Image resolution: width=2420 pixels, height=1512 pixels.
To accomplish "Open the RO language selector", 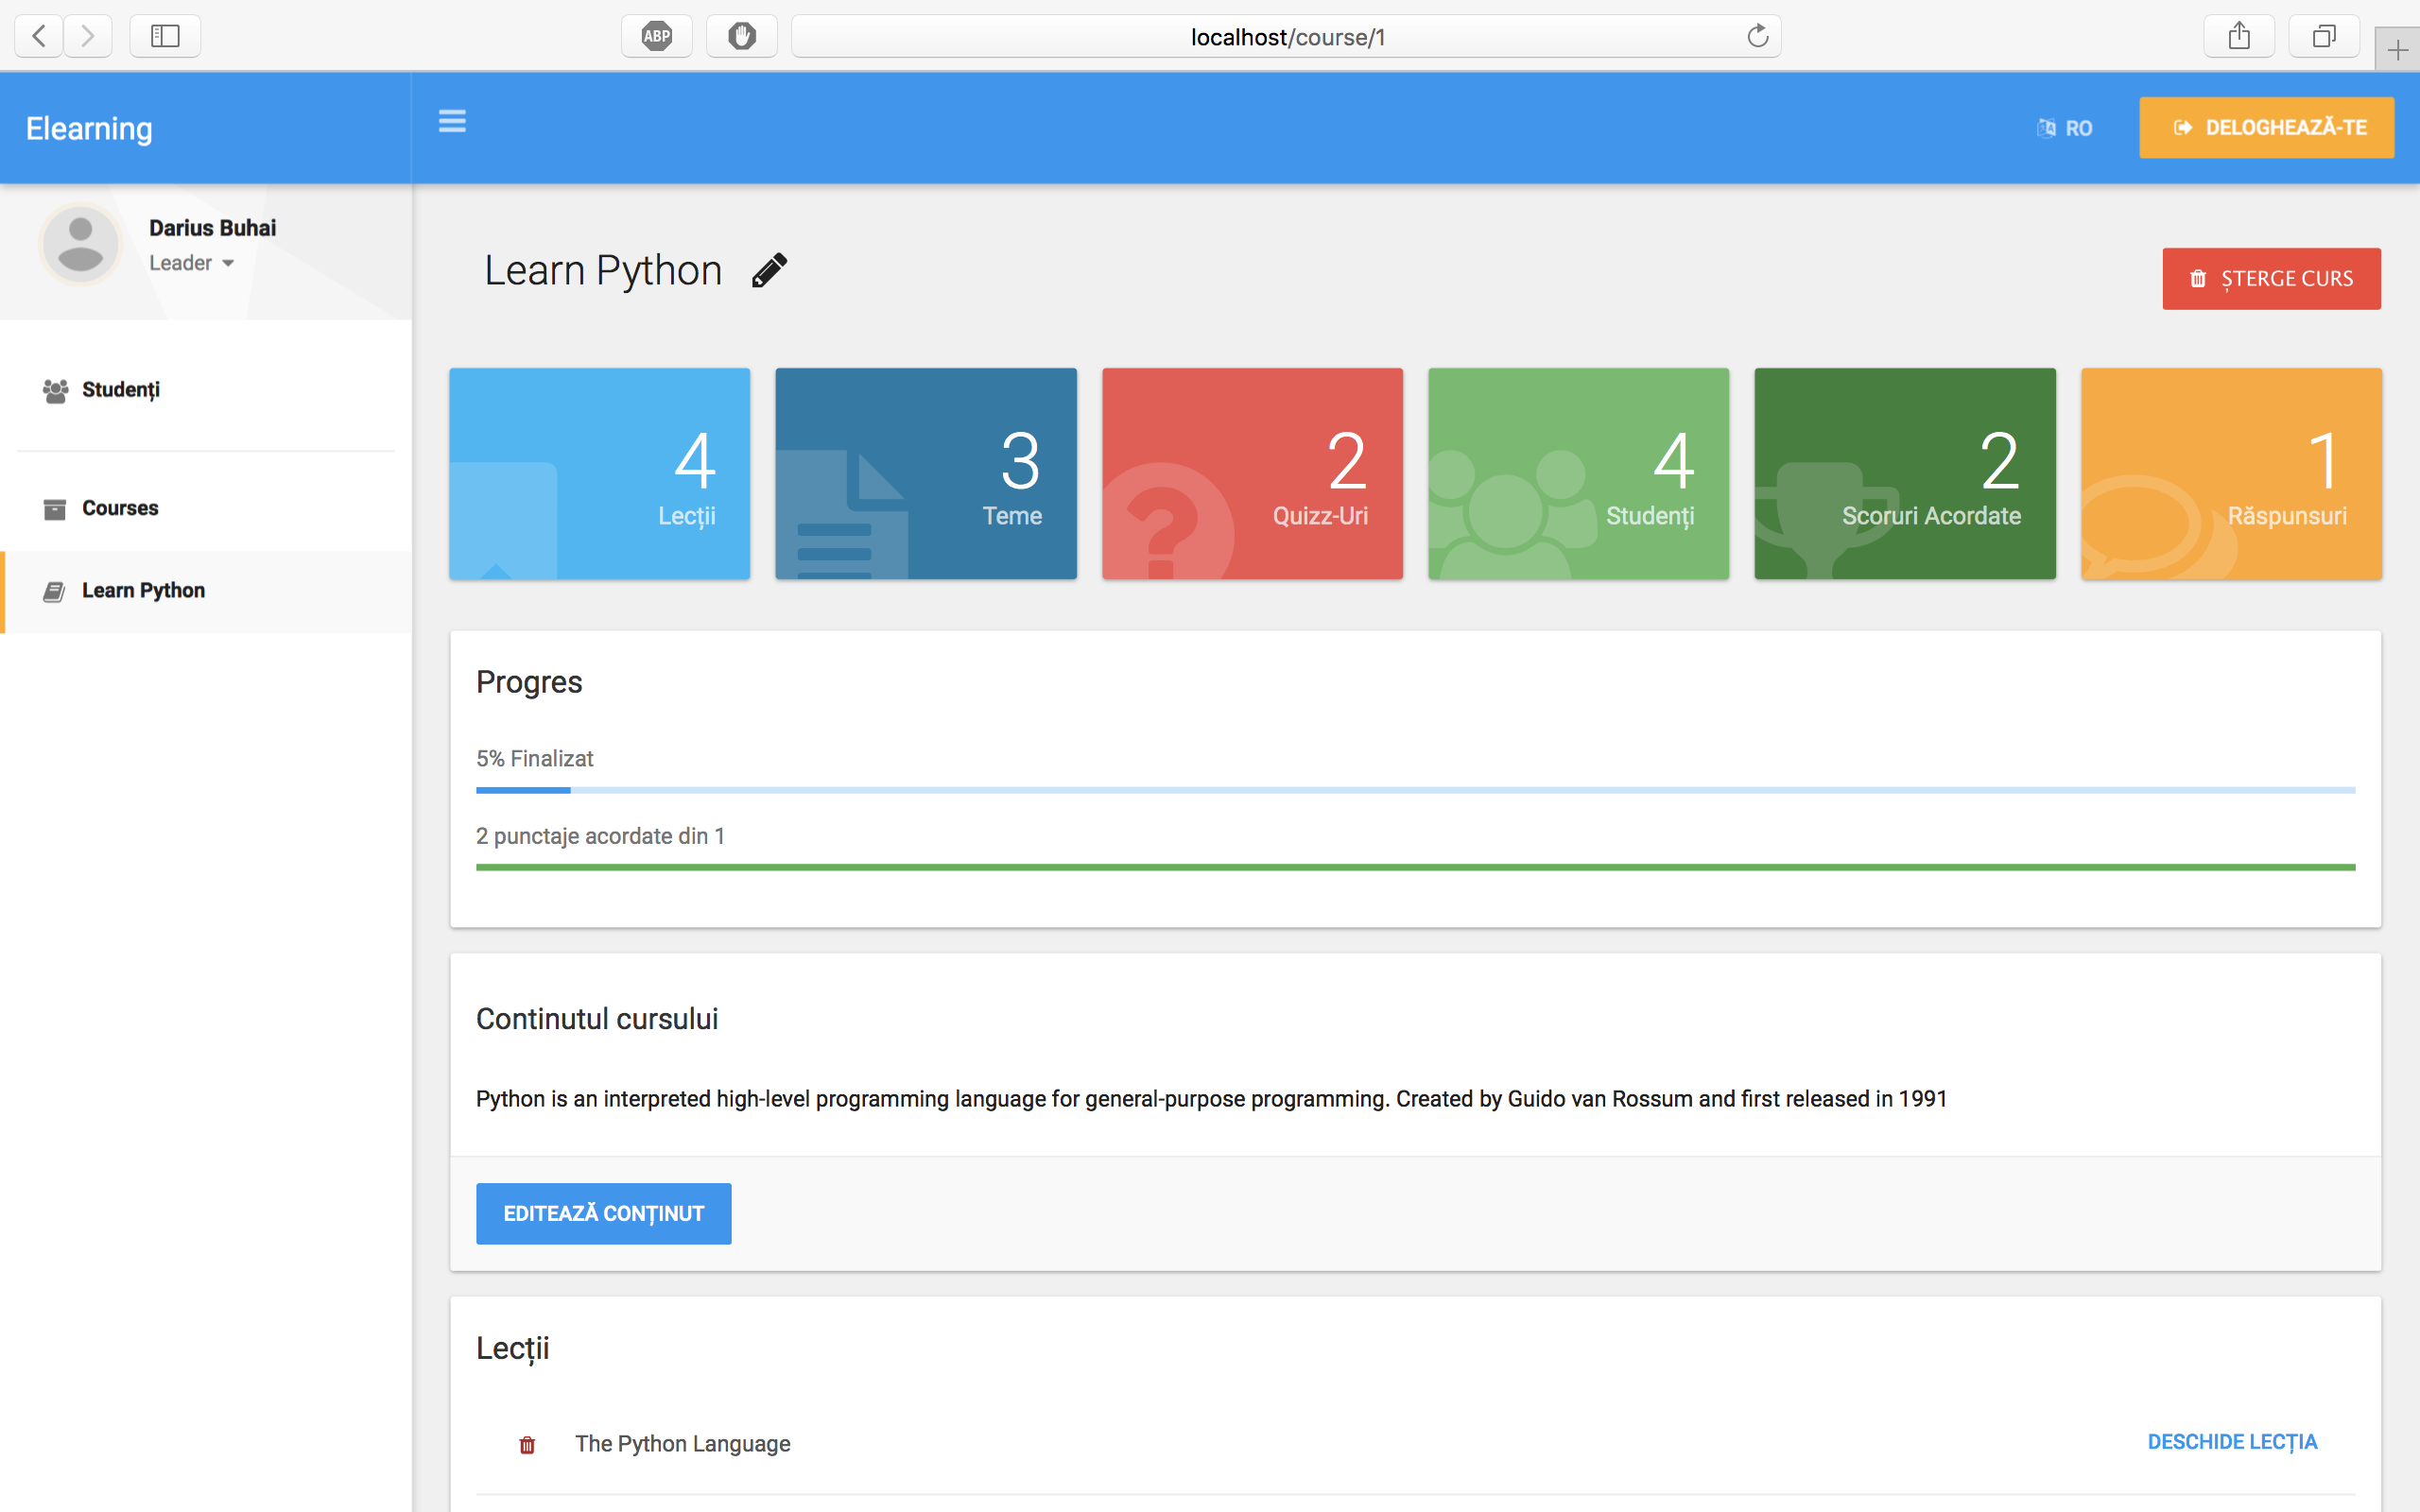I will (x=2065, y=128).
